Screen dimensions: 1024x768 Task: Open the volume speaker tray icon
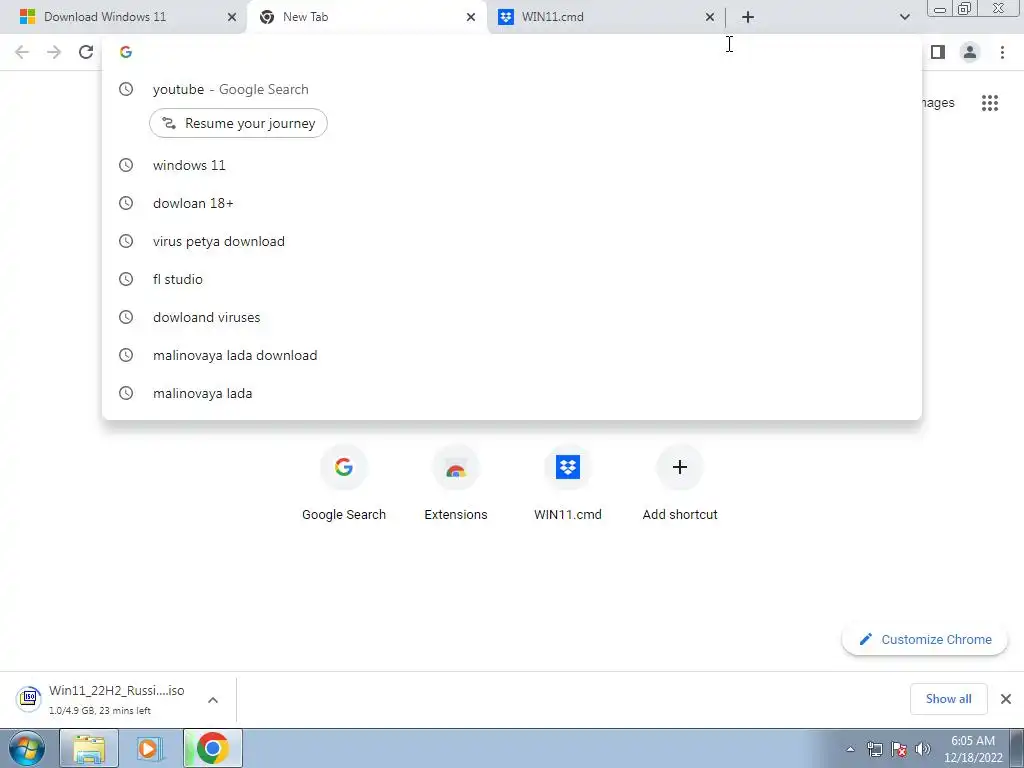click(x=923, y=749)
